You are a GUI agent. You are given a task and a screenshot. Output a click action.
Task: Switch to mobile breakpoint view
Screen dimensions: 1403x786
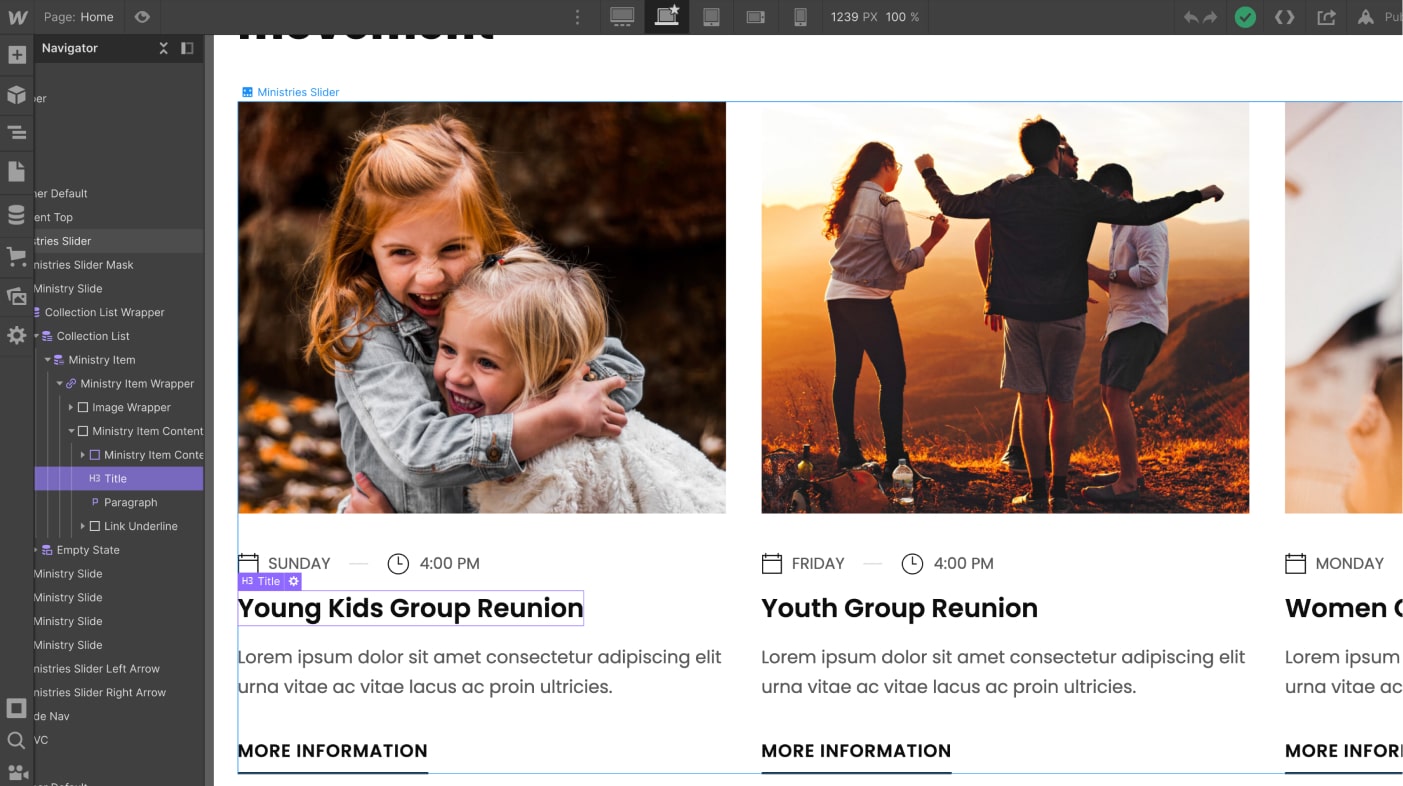tap(800, 17)
